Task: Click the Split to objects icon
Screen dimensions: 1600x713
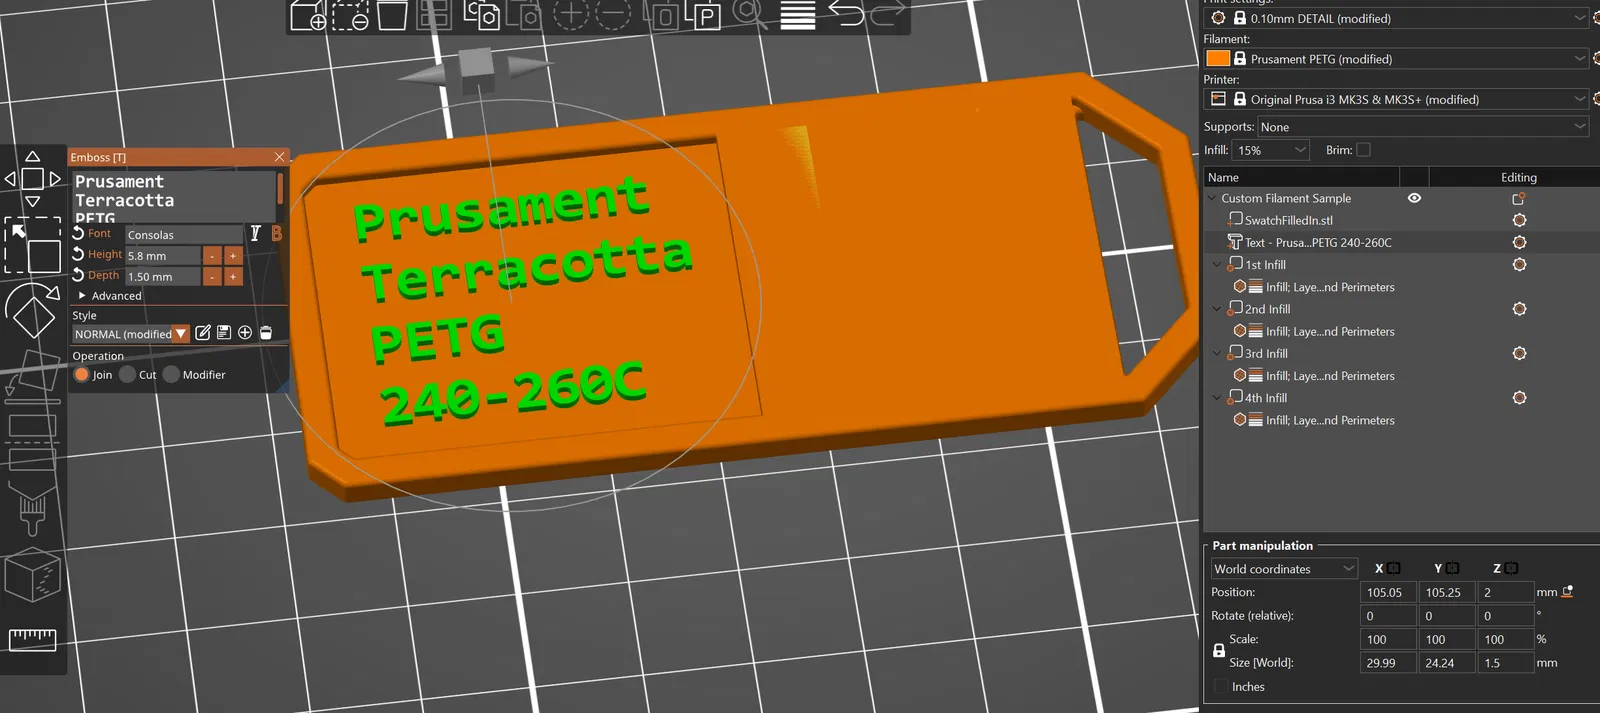Action: 660,15
